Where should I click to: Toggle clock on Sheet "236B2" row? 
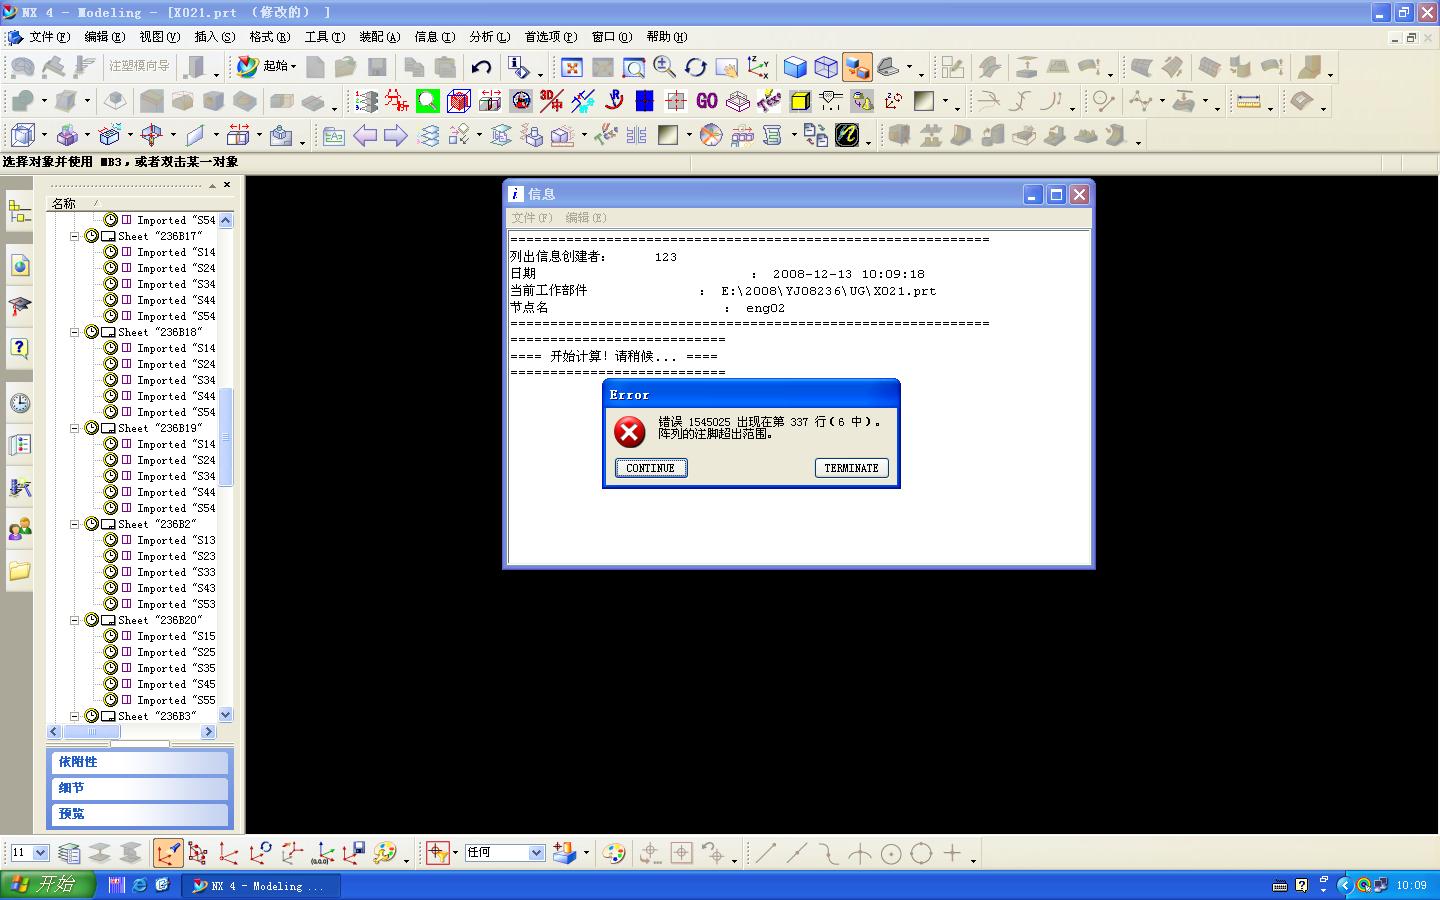(91, 524)
